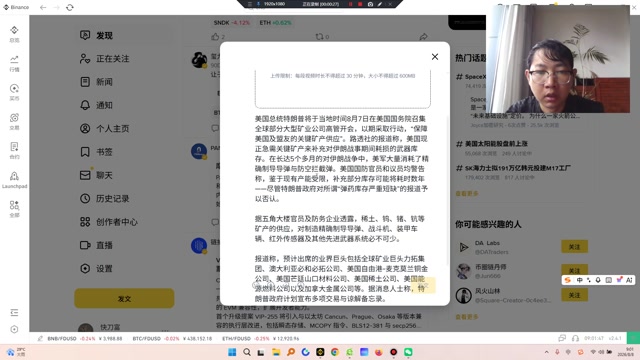
Task: Click the window-layout icon in status bar
Action: point(562,338)
